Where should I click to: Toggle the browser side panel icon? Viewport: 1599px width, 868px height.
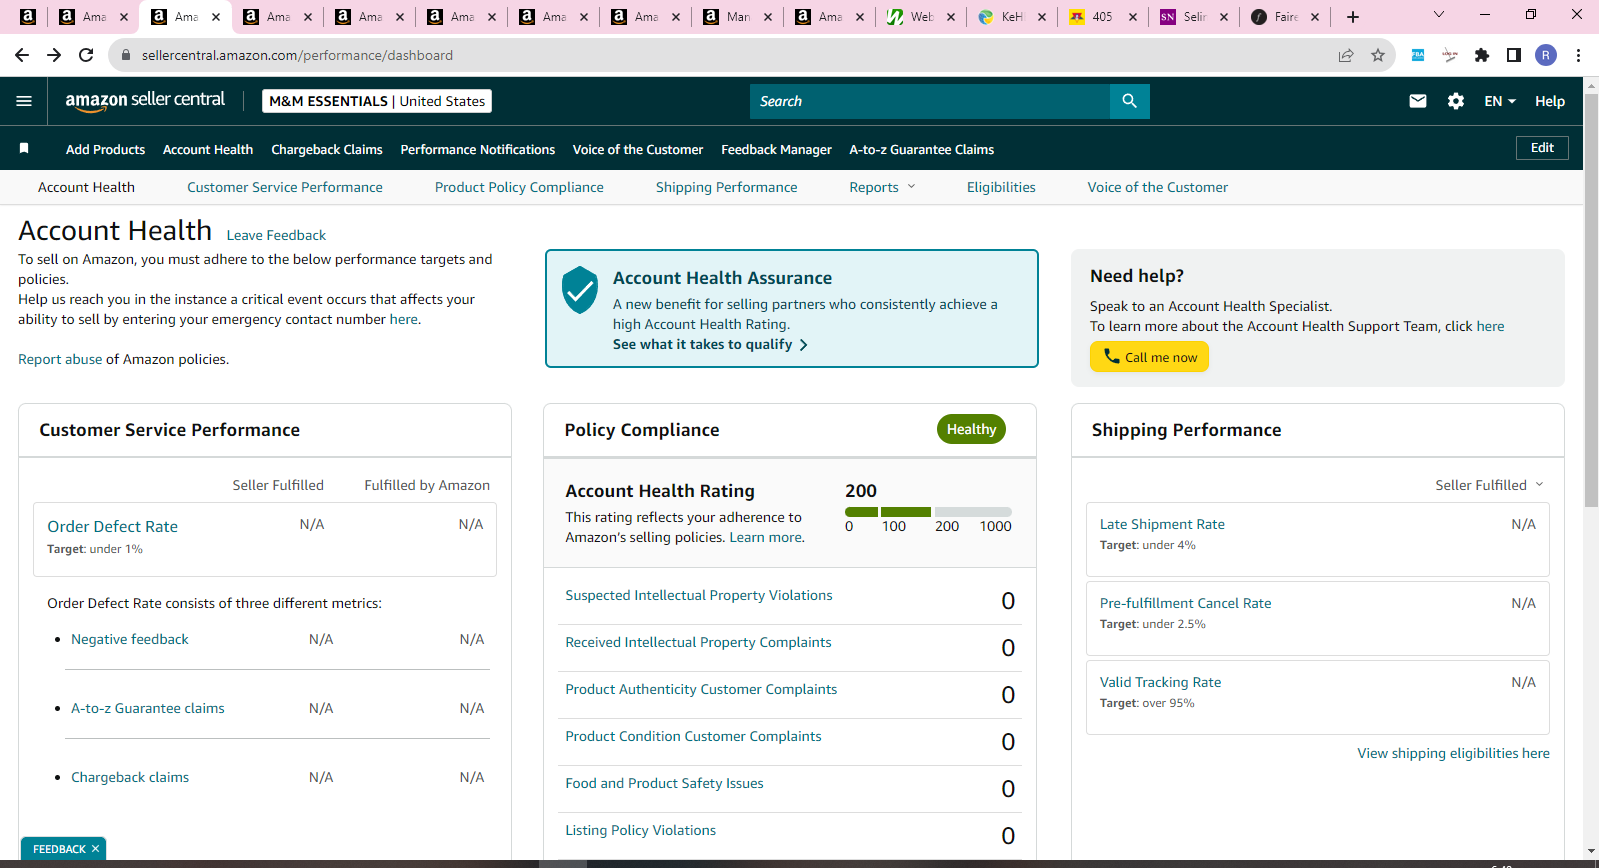(1514, 55)
